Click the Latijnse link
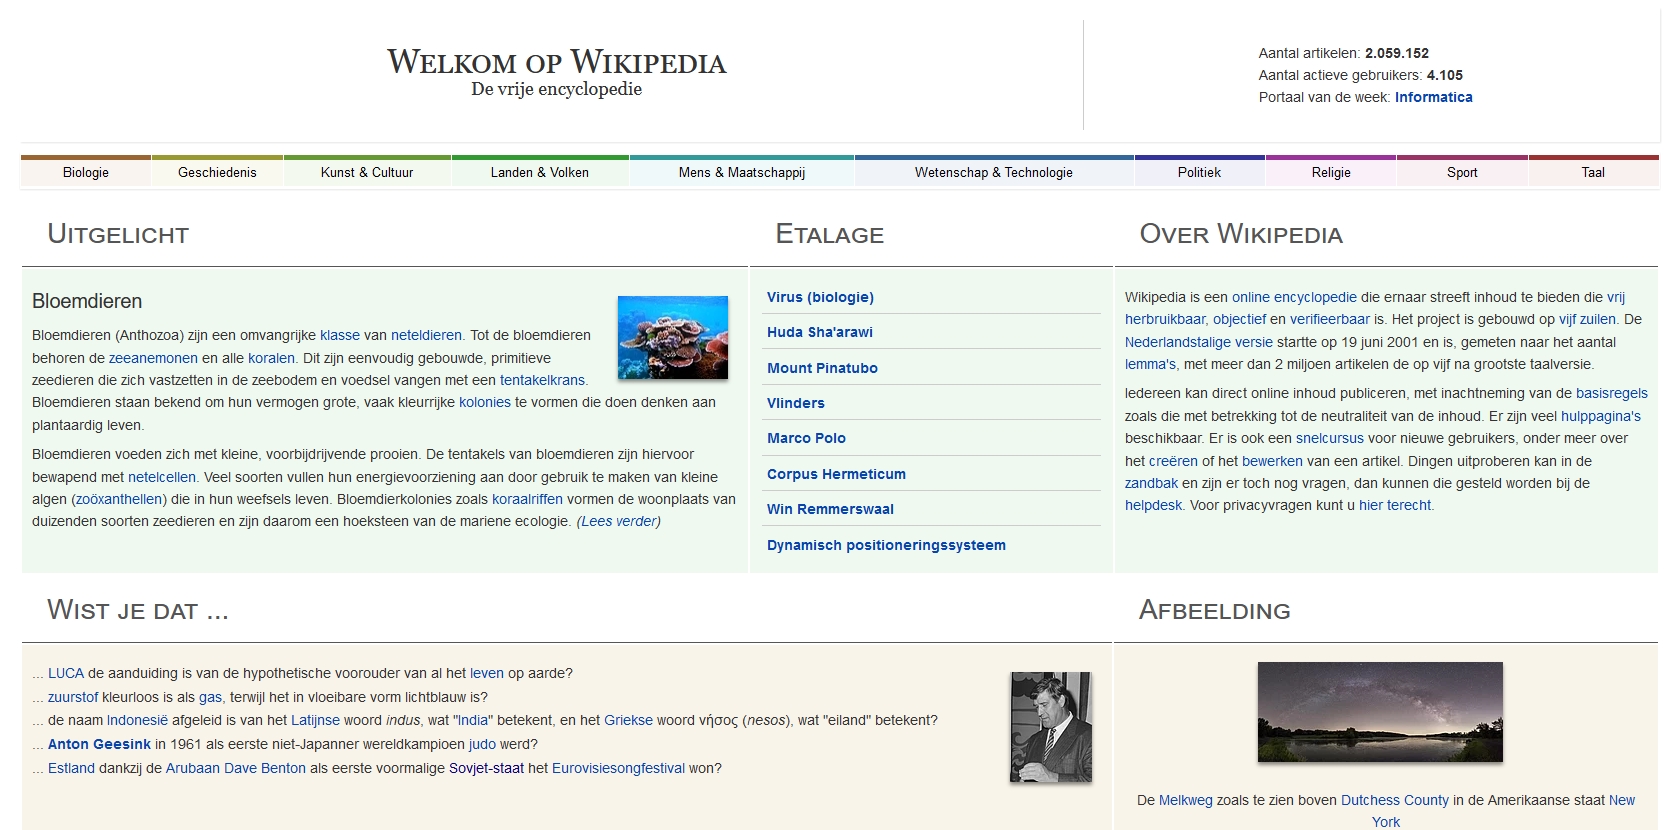Image resolution: width=1678 pixels, height=830 pixels. click(315, 720)
